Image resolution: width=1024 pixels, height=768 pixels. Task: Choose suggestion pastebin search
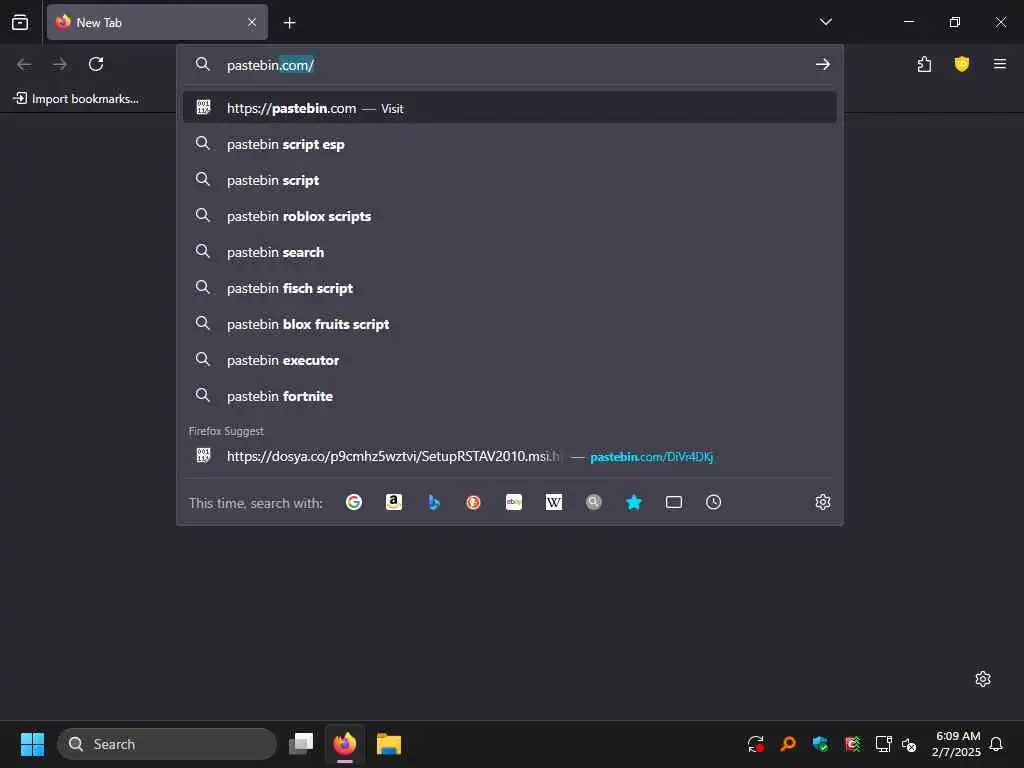pos(509,252)
